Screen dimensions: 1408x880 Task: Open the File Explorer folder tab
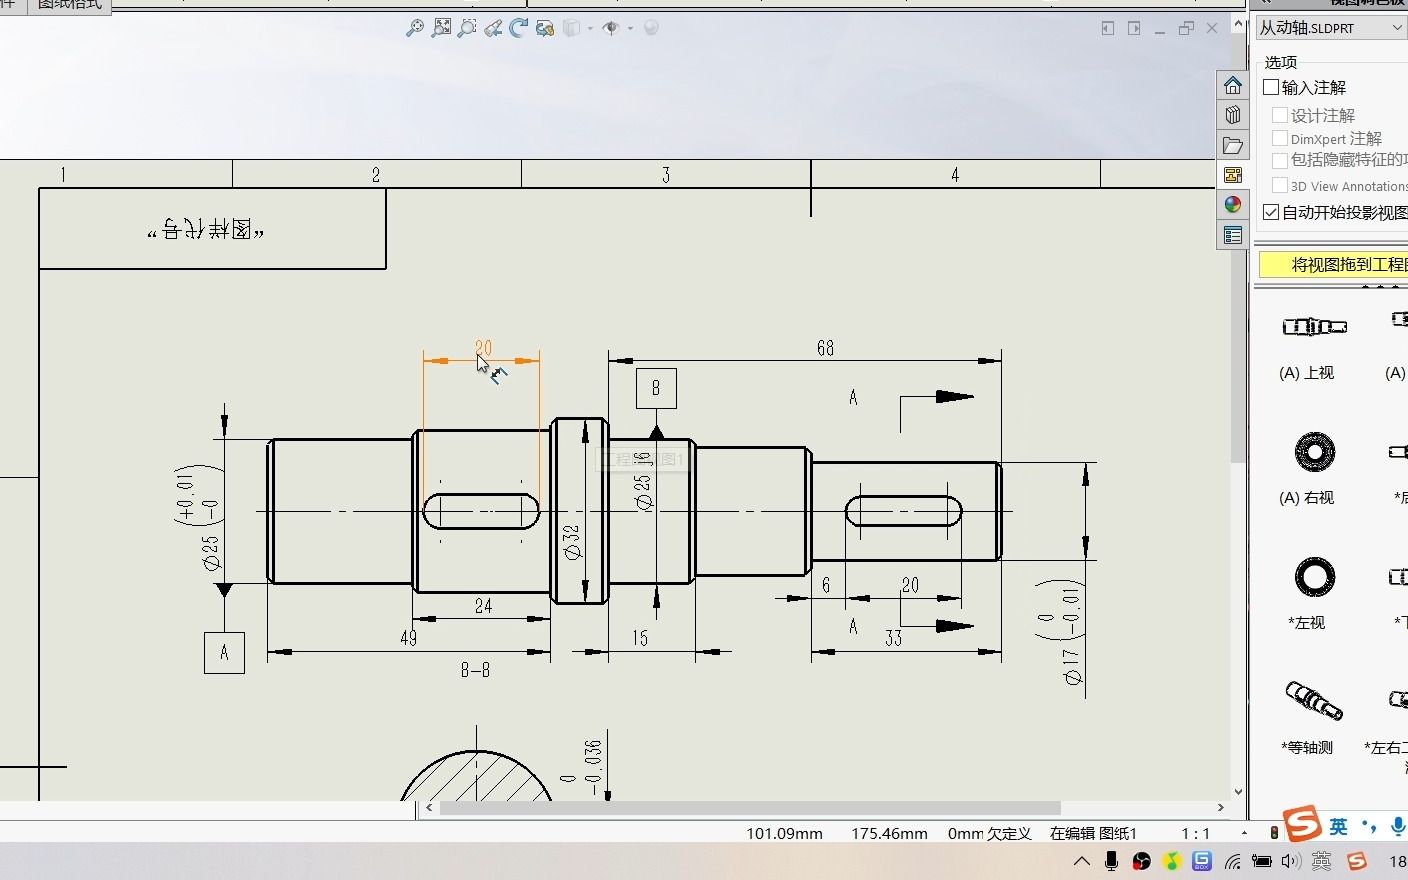coord(1233,145)
